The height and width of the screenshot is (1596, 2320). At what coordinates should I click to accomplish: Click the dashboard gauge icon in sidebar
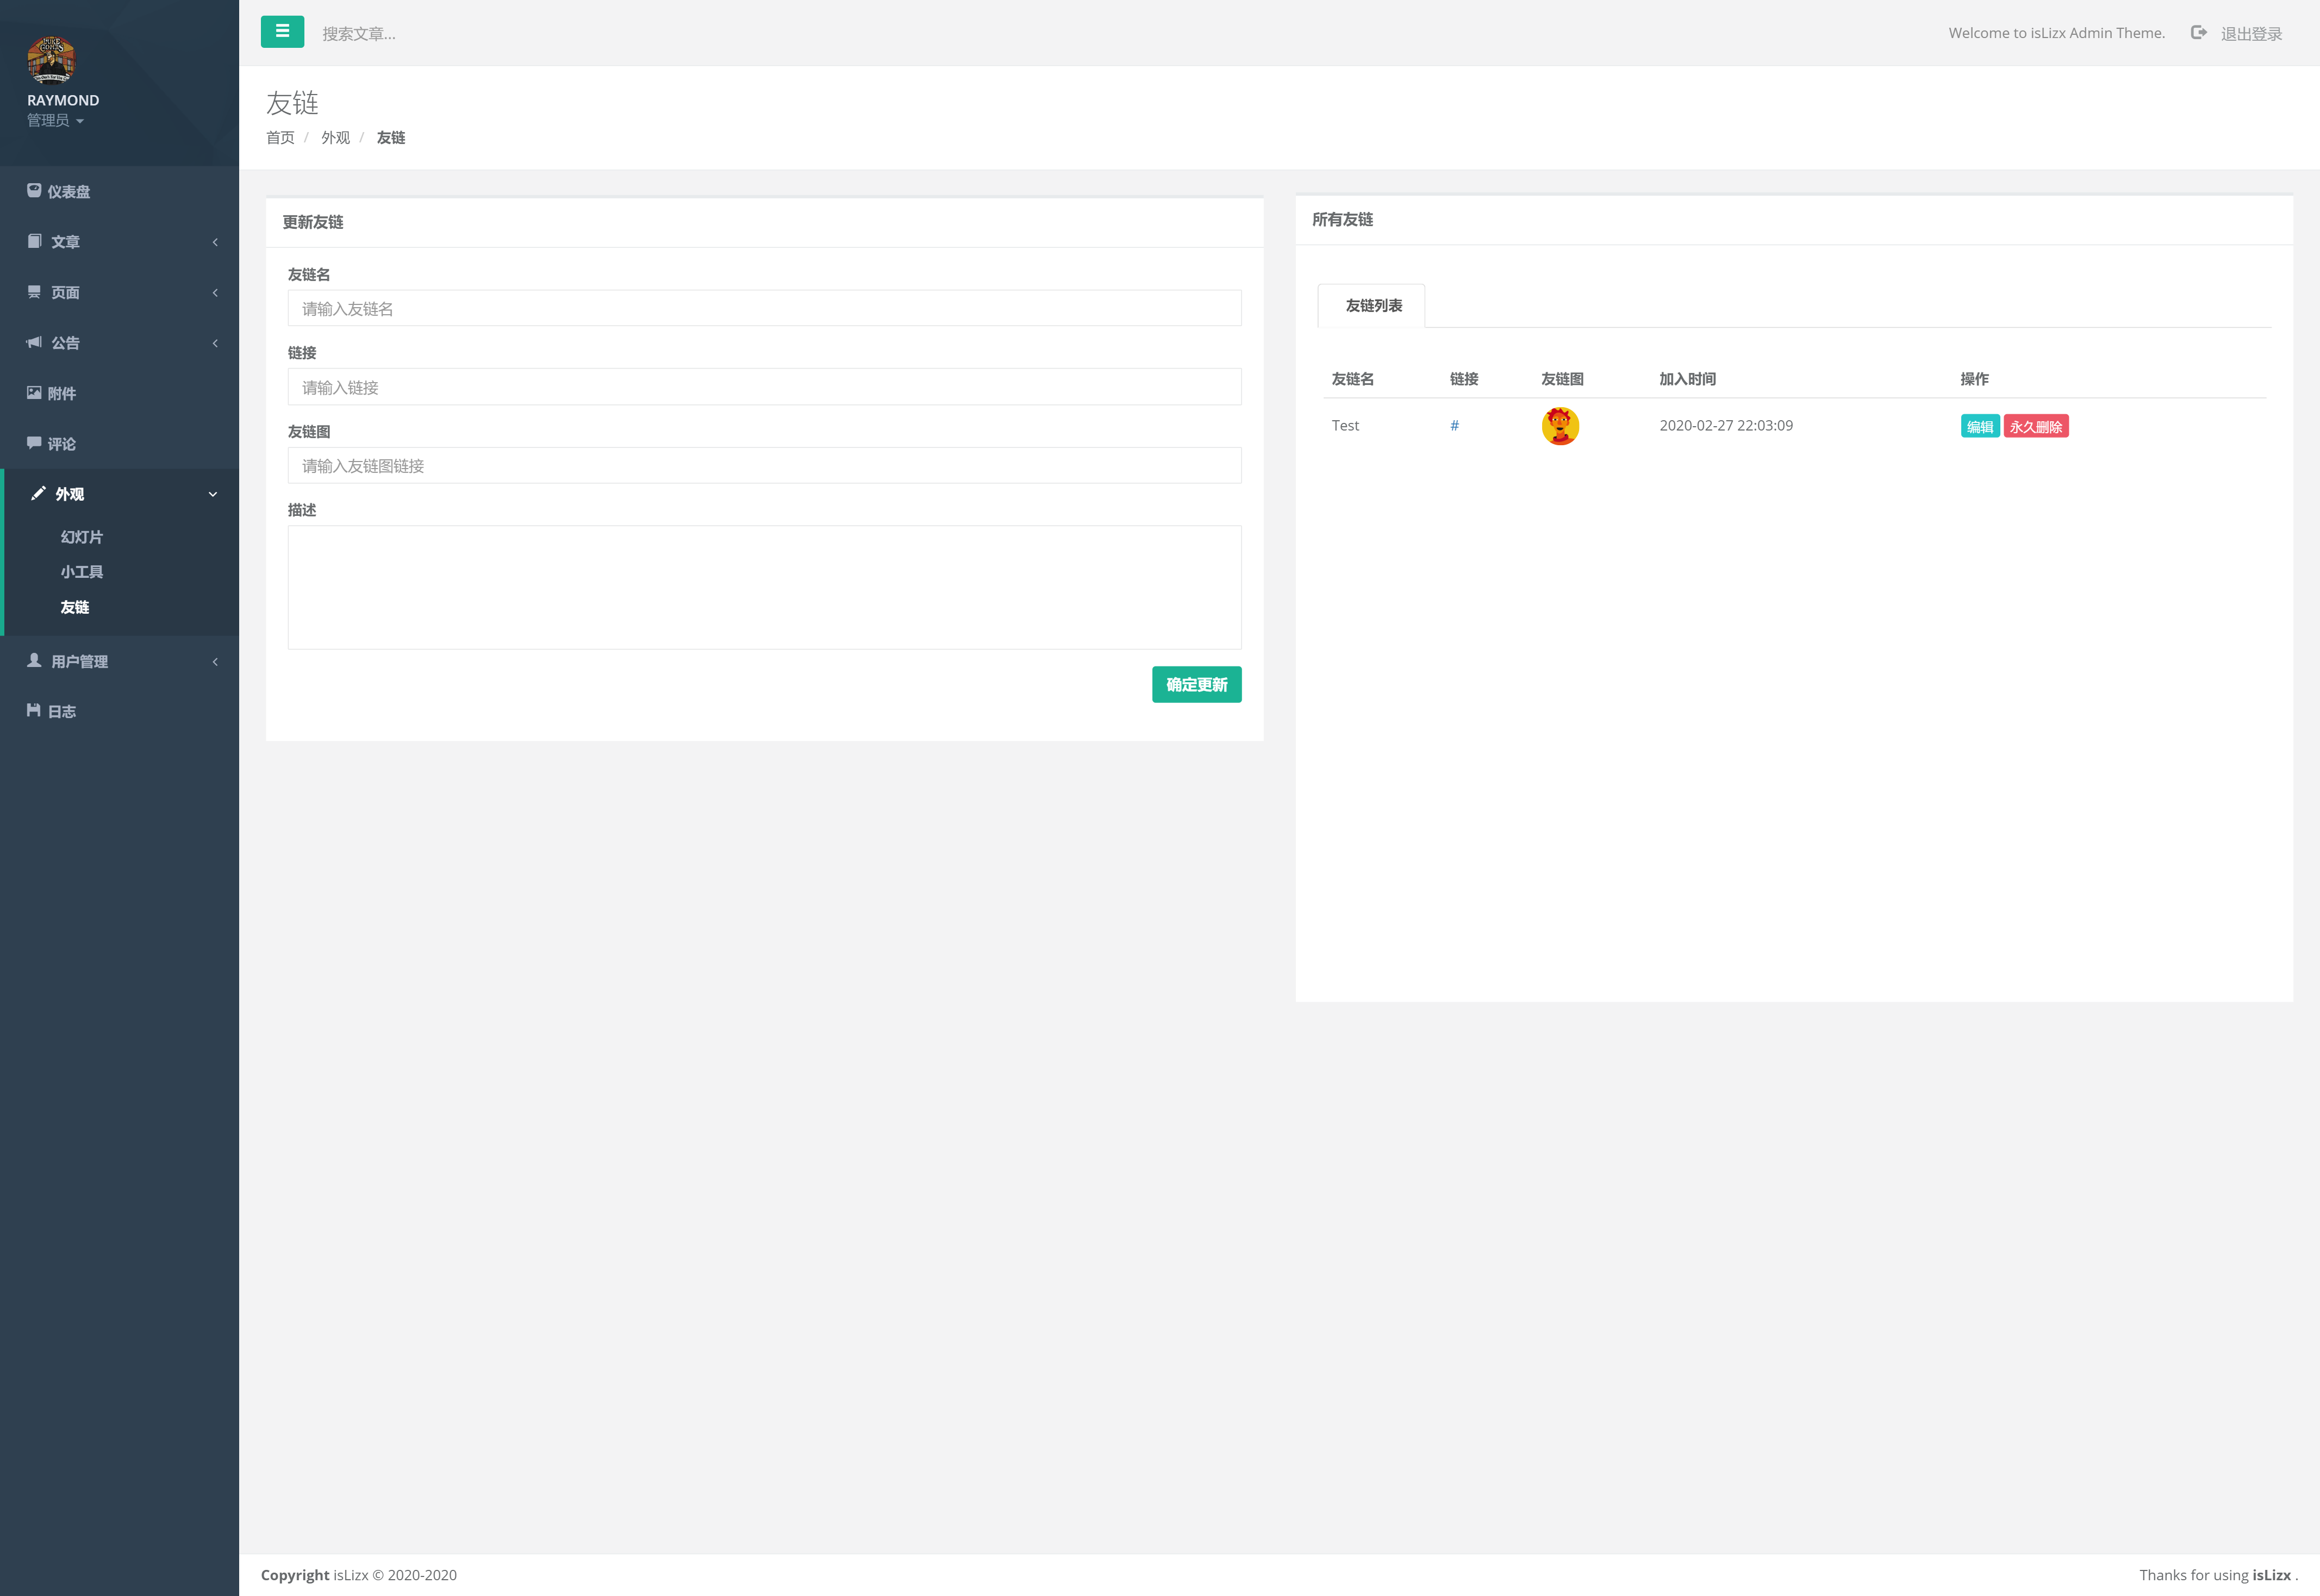(x=34, y=190)
